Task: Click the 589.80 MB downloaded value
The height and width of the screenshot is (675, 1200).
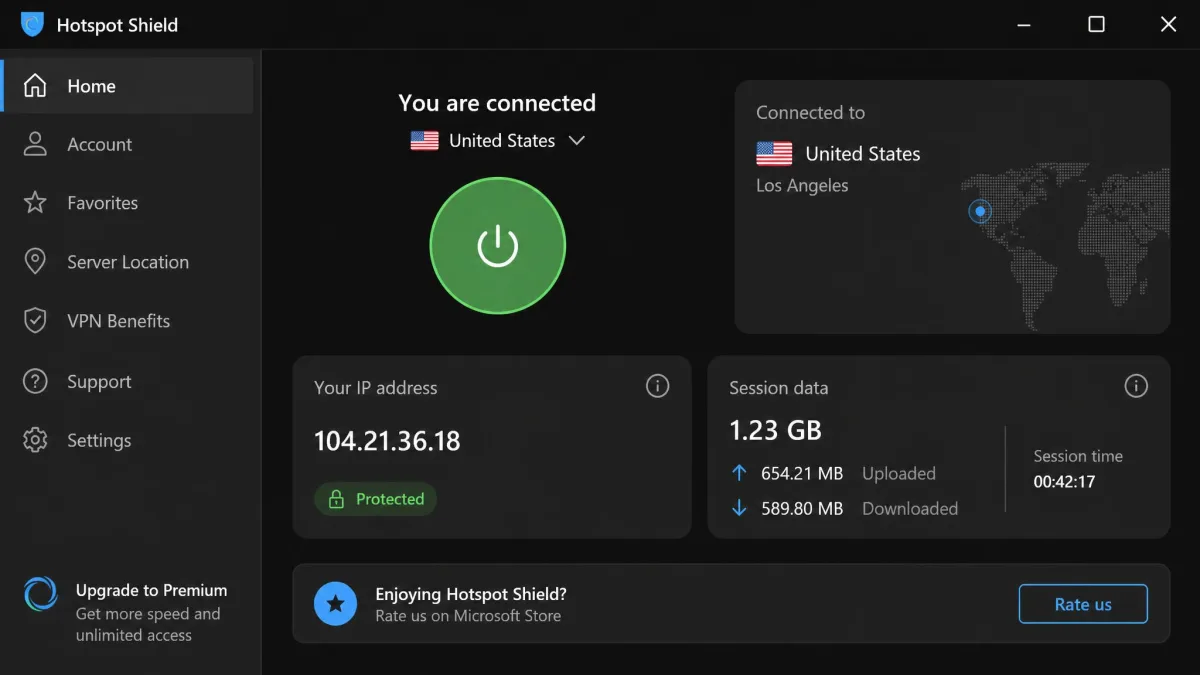Action: 802,508
